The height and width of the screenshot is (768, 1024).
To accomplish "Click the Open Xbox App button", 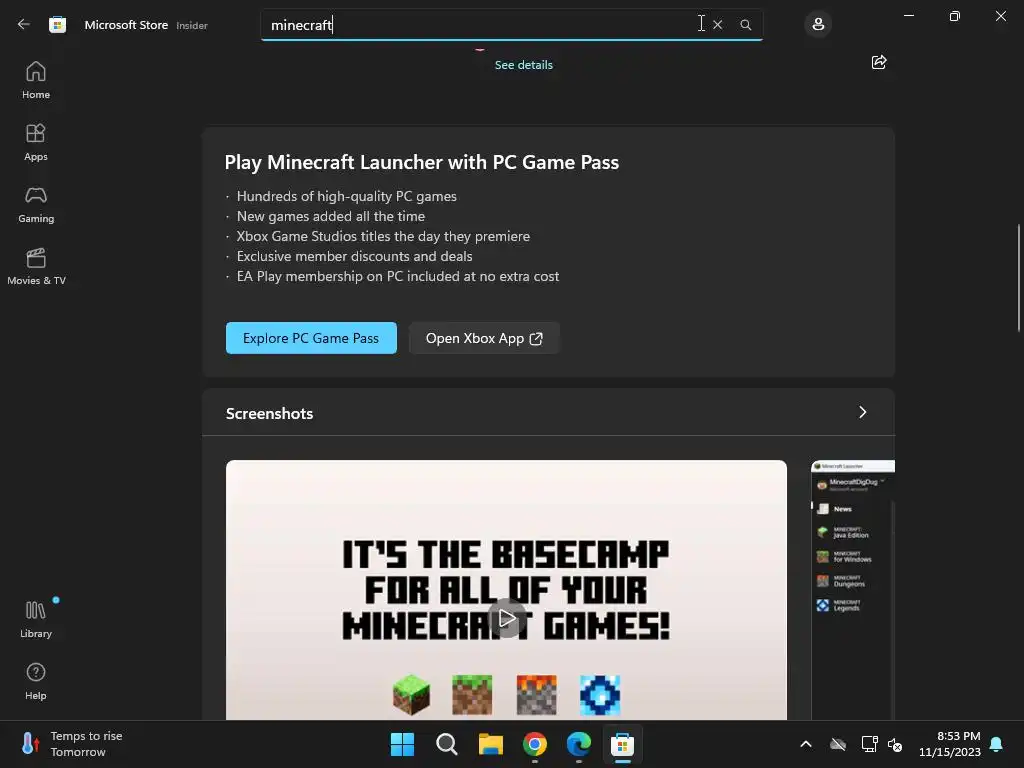I will [484, 338].
